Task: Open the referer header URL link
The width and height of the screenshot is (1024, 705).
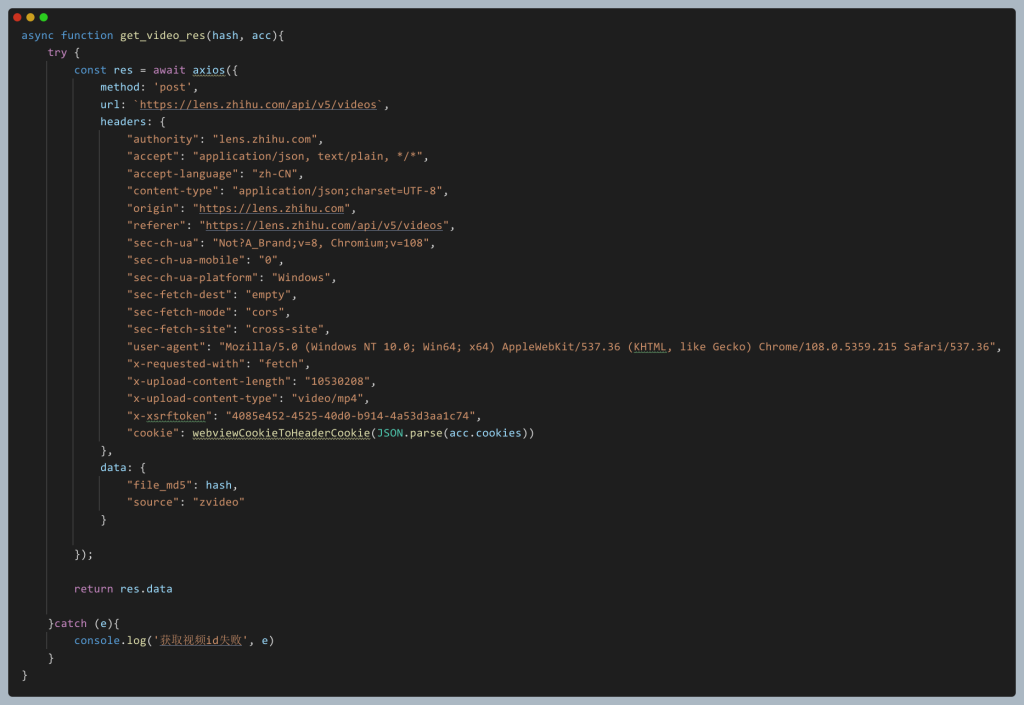Action: [325, 226]
